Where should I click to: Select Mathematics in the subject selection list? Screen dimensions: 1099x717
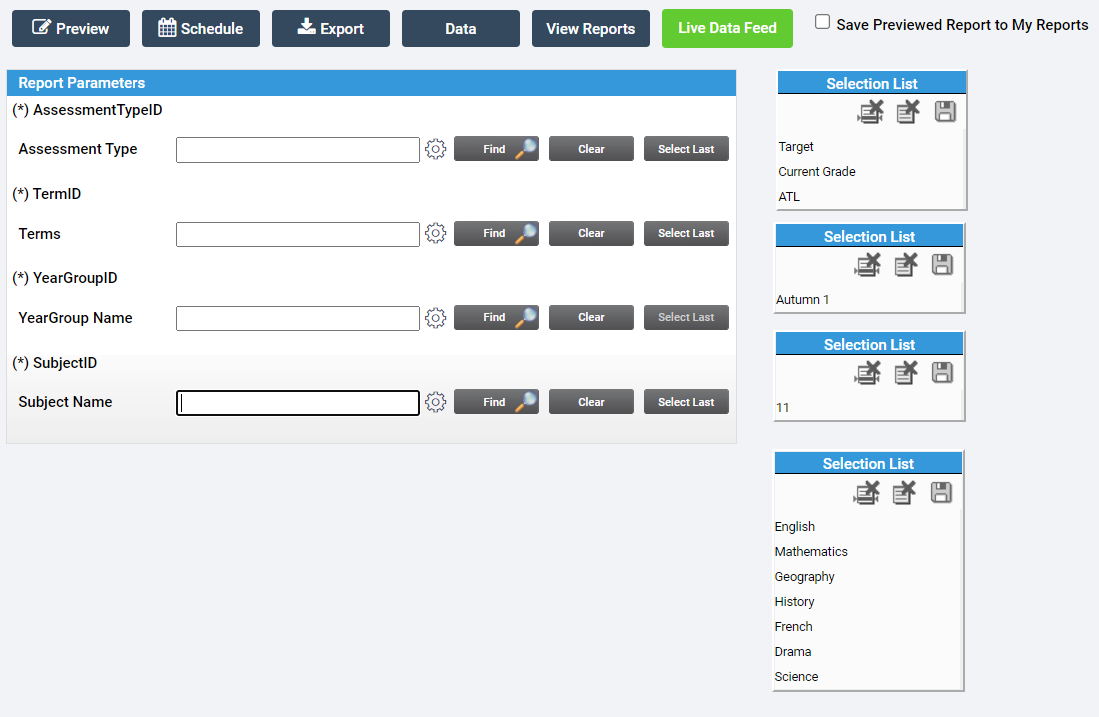click(811, 551)
